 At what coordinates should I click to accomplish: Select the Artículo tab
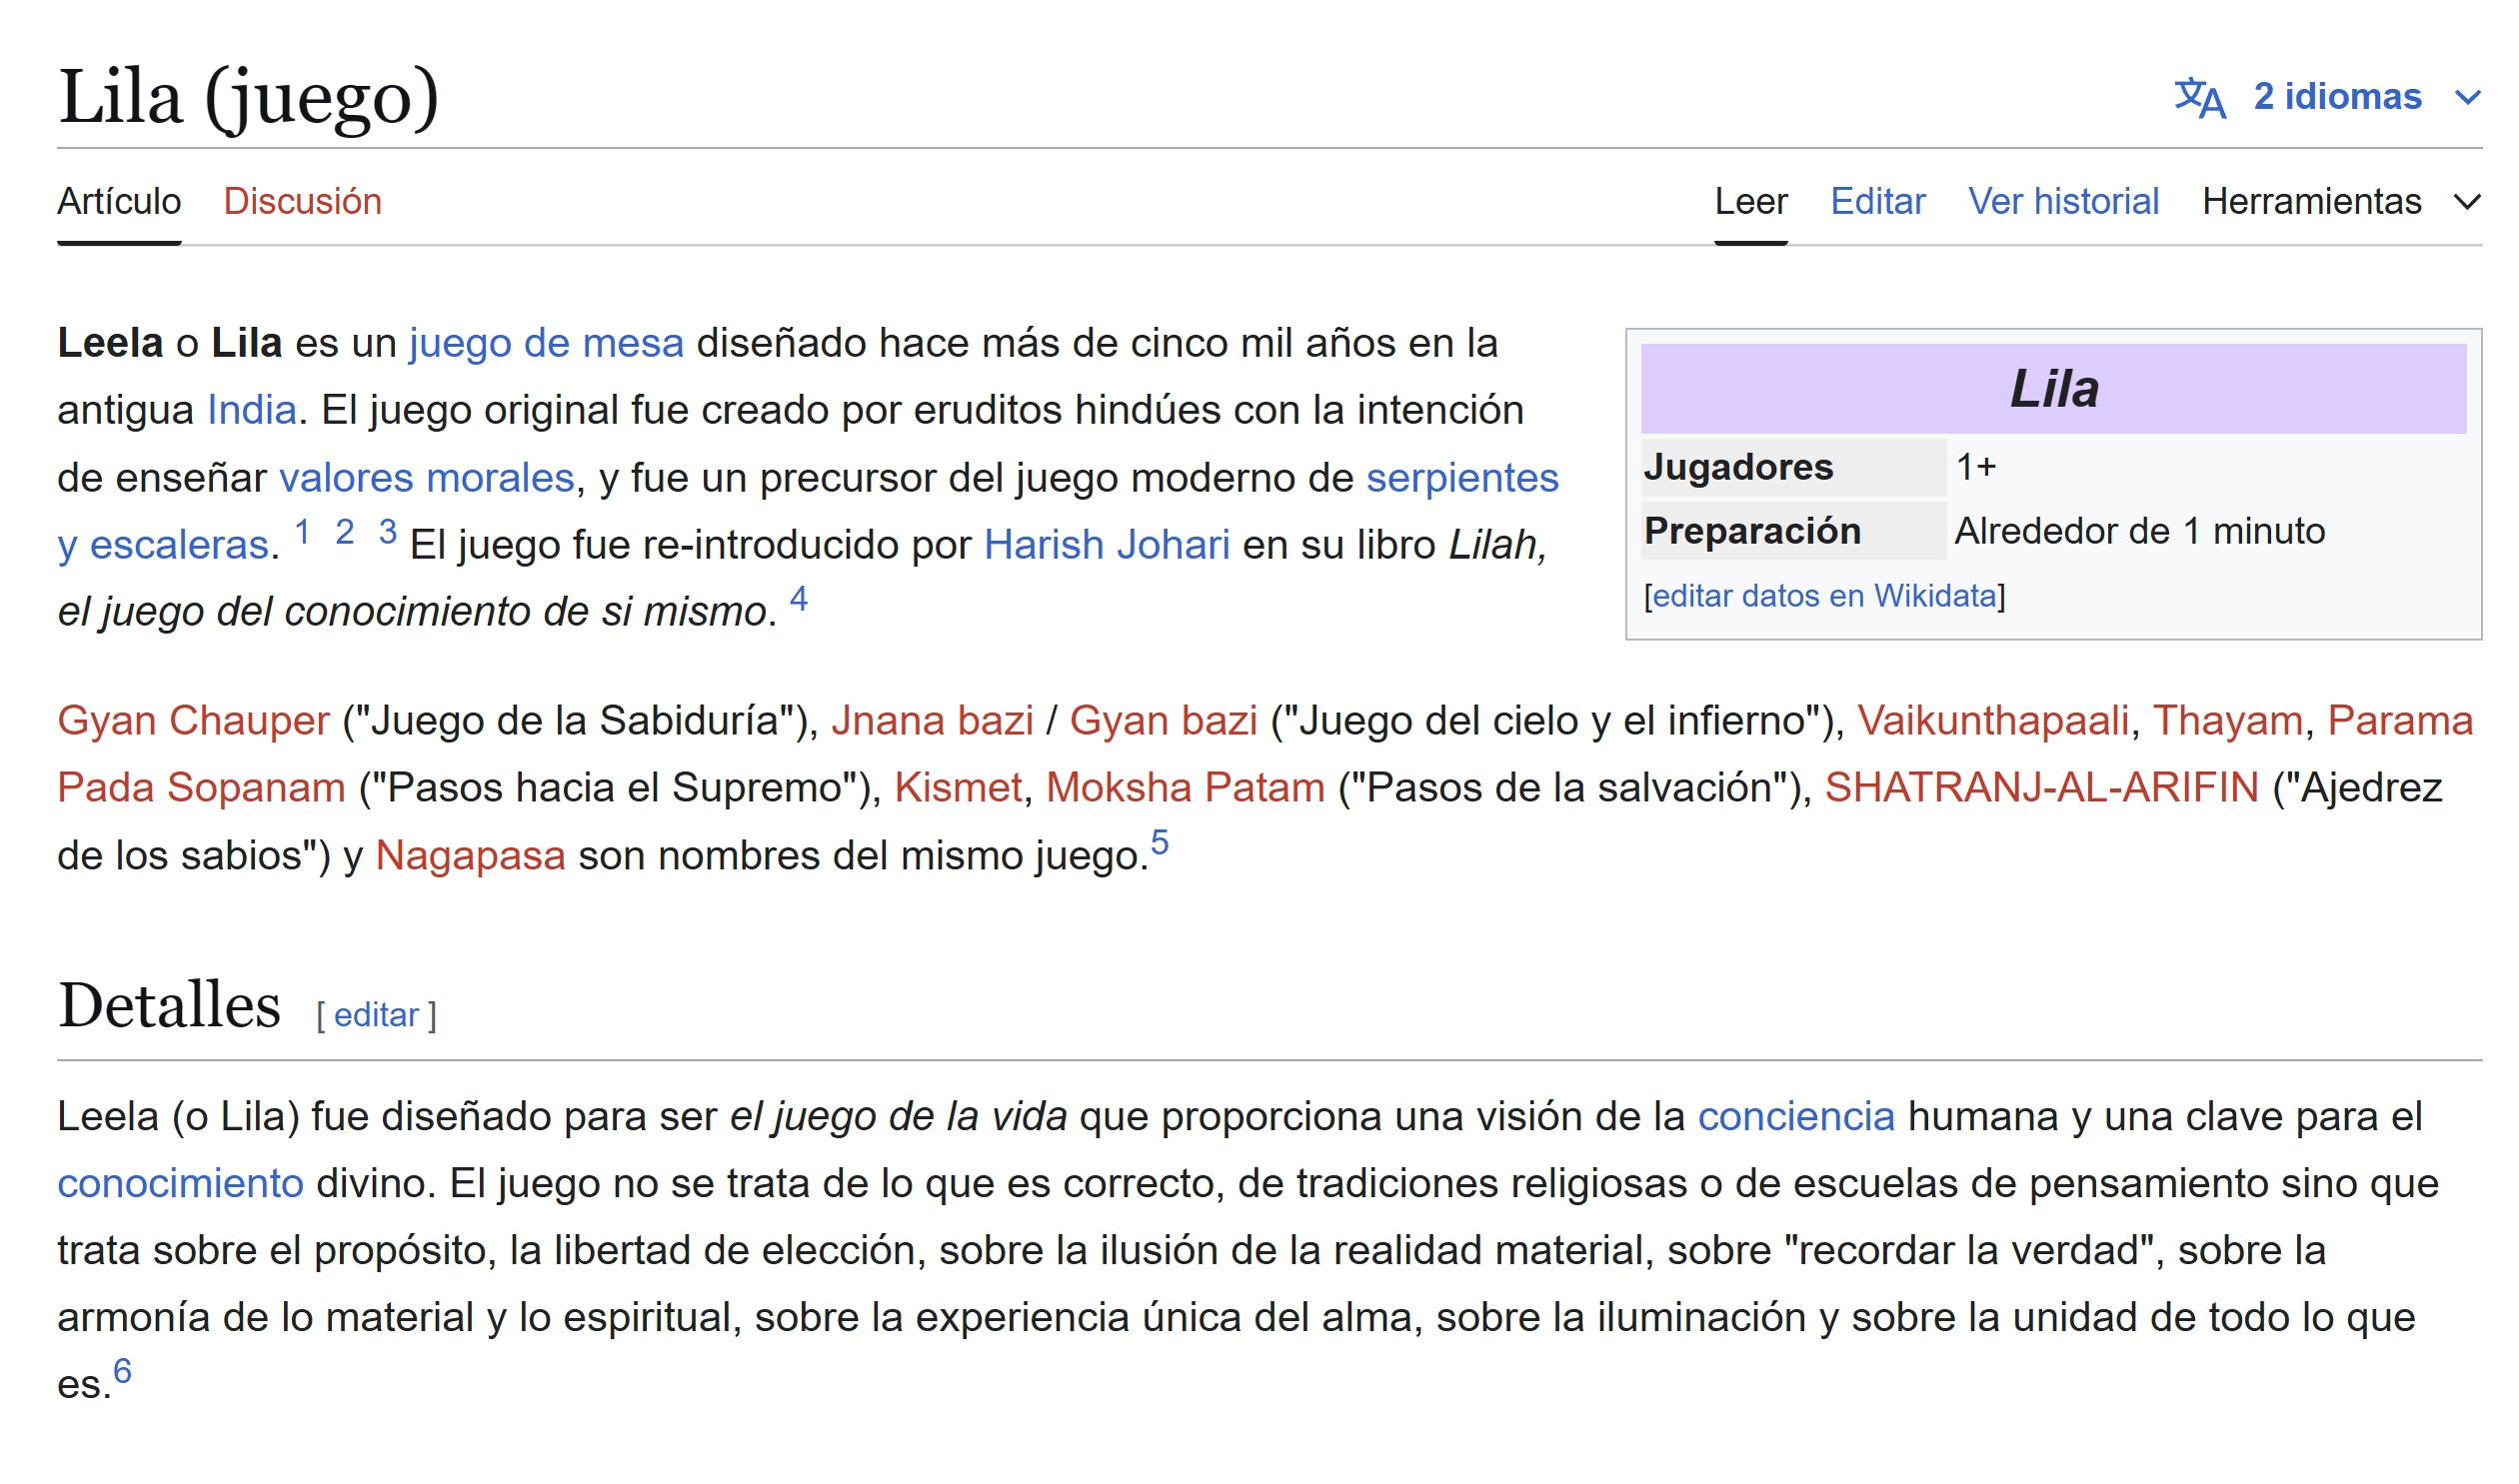(x=119, y=202)
